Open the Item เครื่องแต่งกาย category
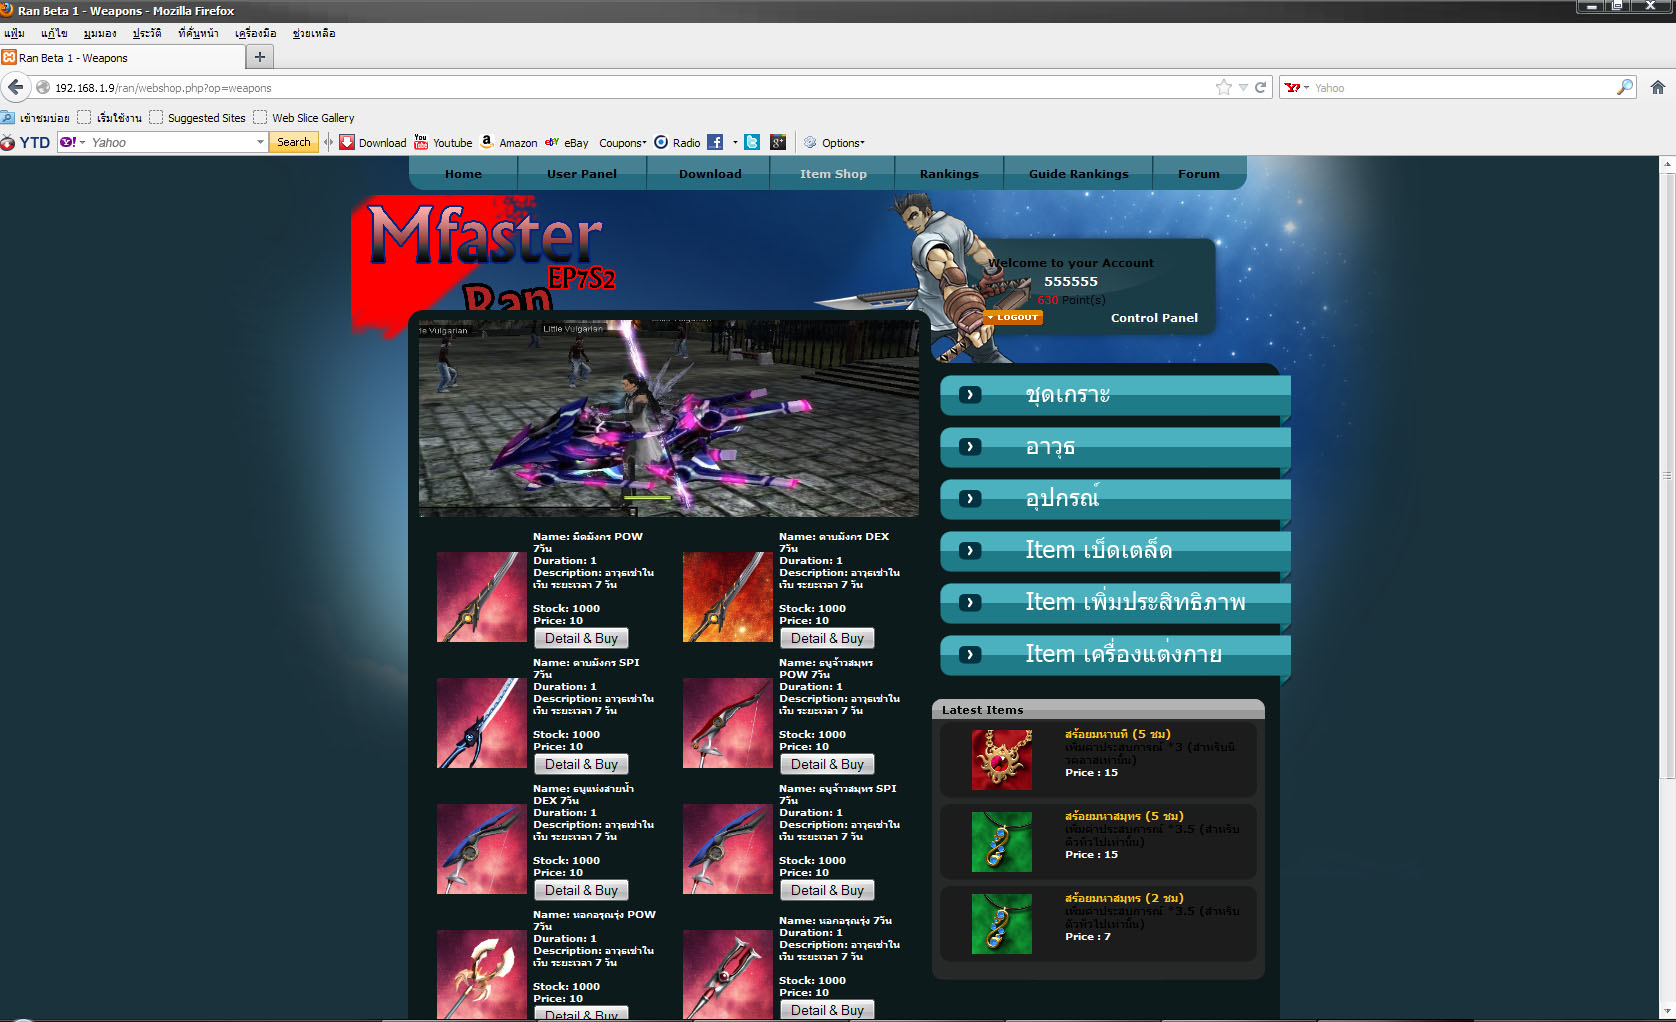Viewport: 1676px width, 1022px height. click(x=1115, y=655)
